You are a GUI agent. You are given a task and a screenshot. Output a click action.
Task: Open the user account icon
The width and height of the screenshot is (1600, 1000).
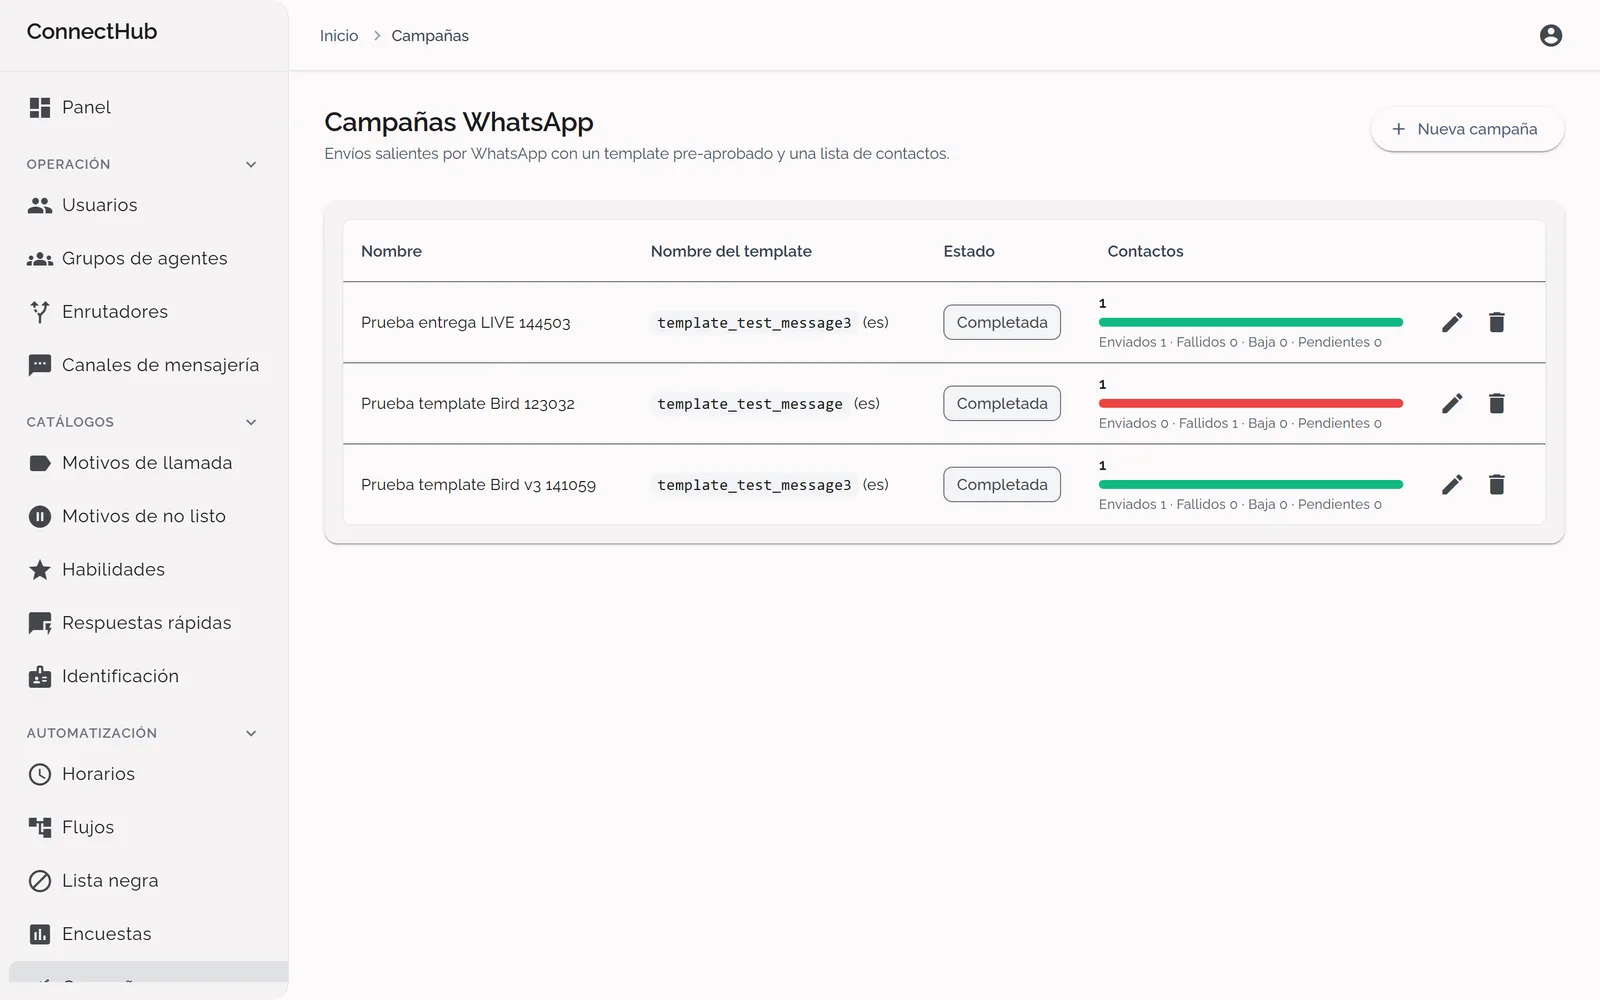point(1550,36)
